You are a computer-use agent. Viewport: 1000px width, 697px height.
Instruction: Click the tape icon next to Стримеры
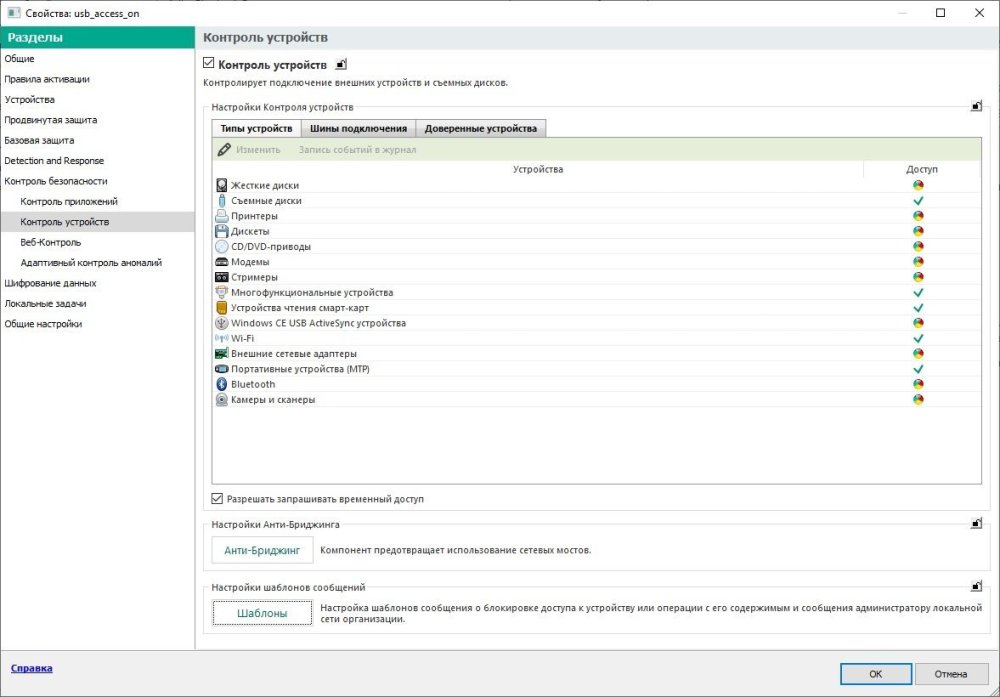pos(221,277)
